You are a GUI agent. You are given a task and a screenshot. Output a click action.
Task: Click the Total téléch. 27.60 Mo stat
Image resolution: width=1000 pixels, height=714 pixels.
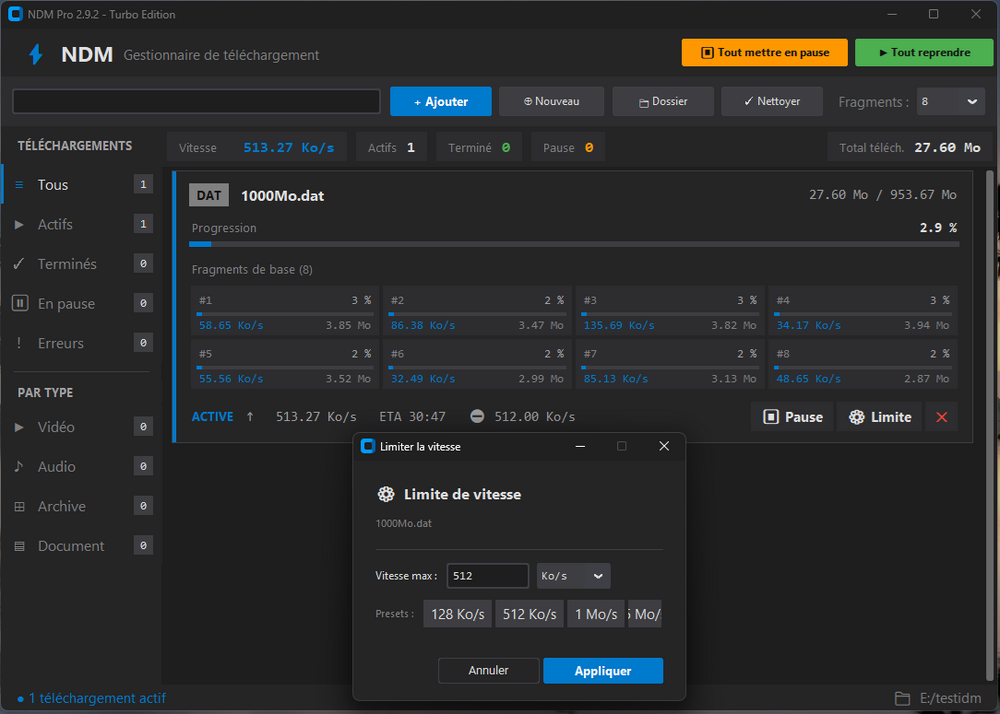910,147
